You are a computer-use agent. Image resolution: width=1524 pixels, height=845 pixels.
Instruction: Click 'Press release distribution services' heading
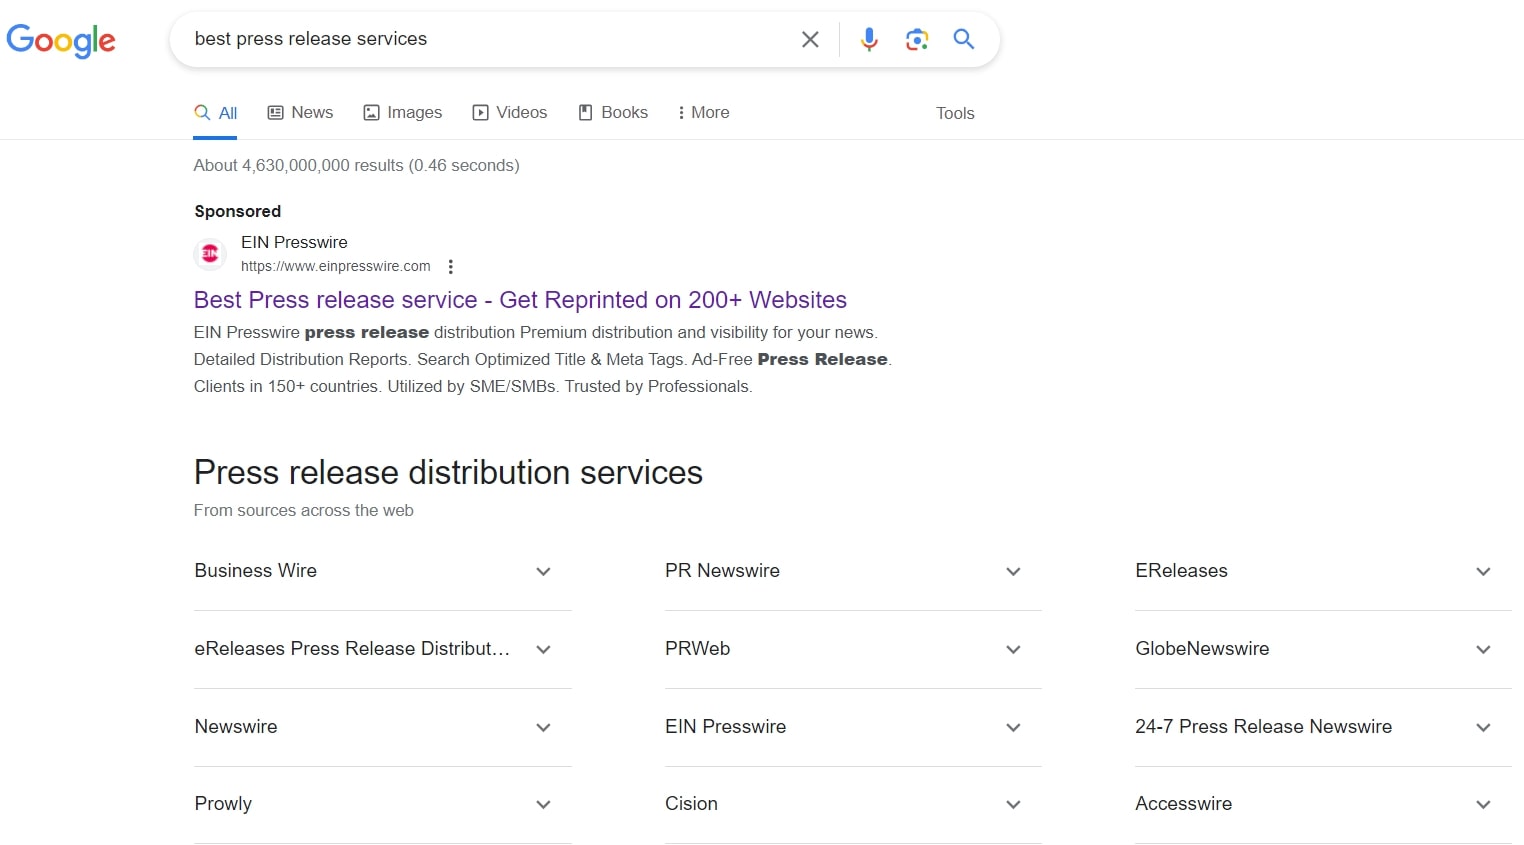pyautogui.click(x=448, y=473)
